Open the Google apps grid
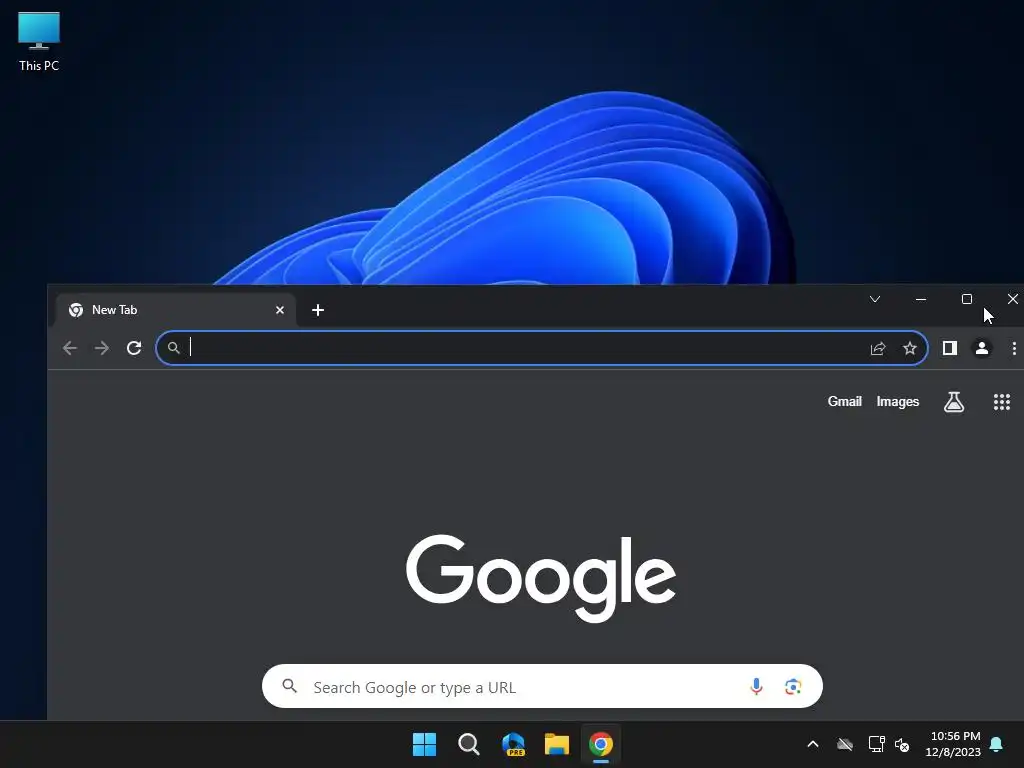1024x768 pixels. pyautogui.click(x=1002, y=402)
